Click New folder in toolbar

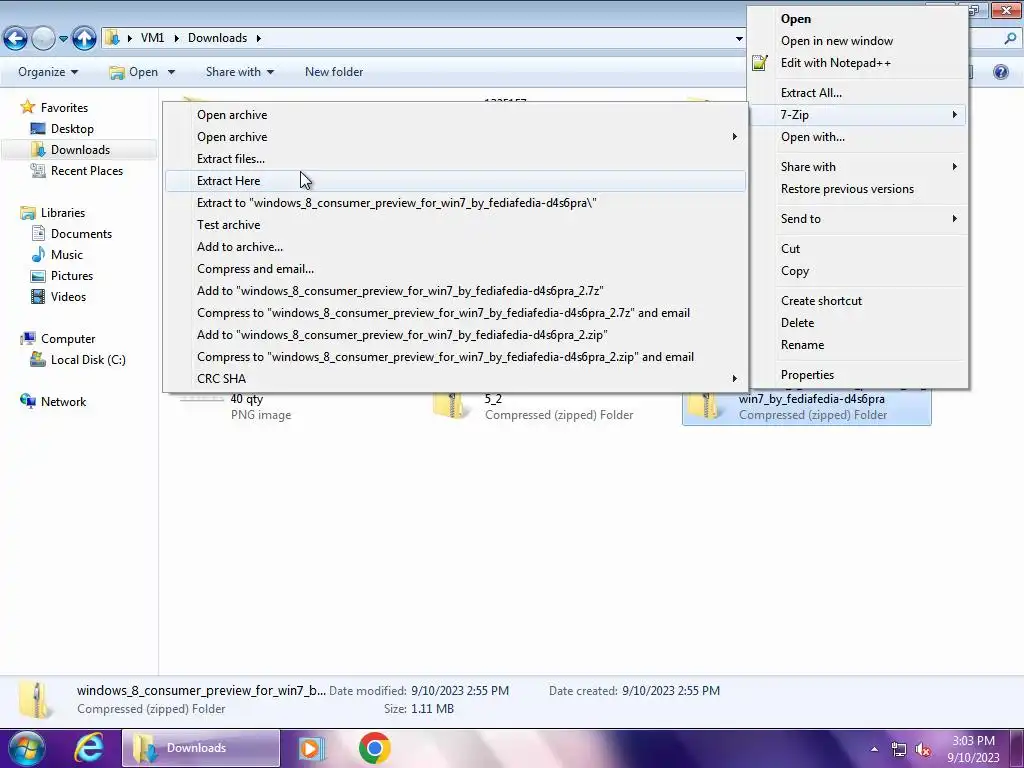coord(334,72)
